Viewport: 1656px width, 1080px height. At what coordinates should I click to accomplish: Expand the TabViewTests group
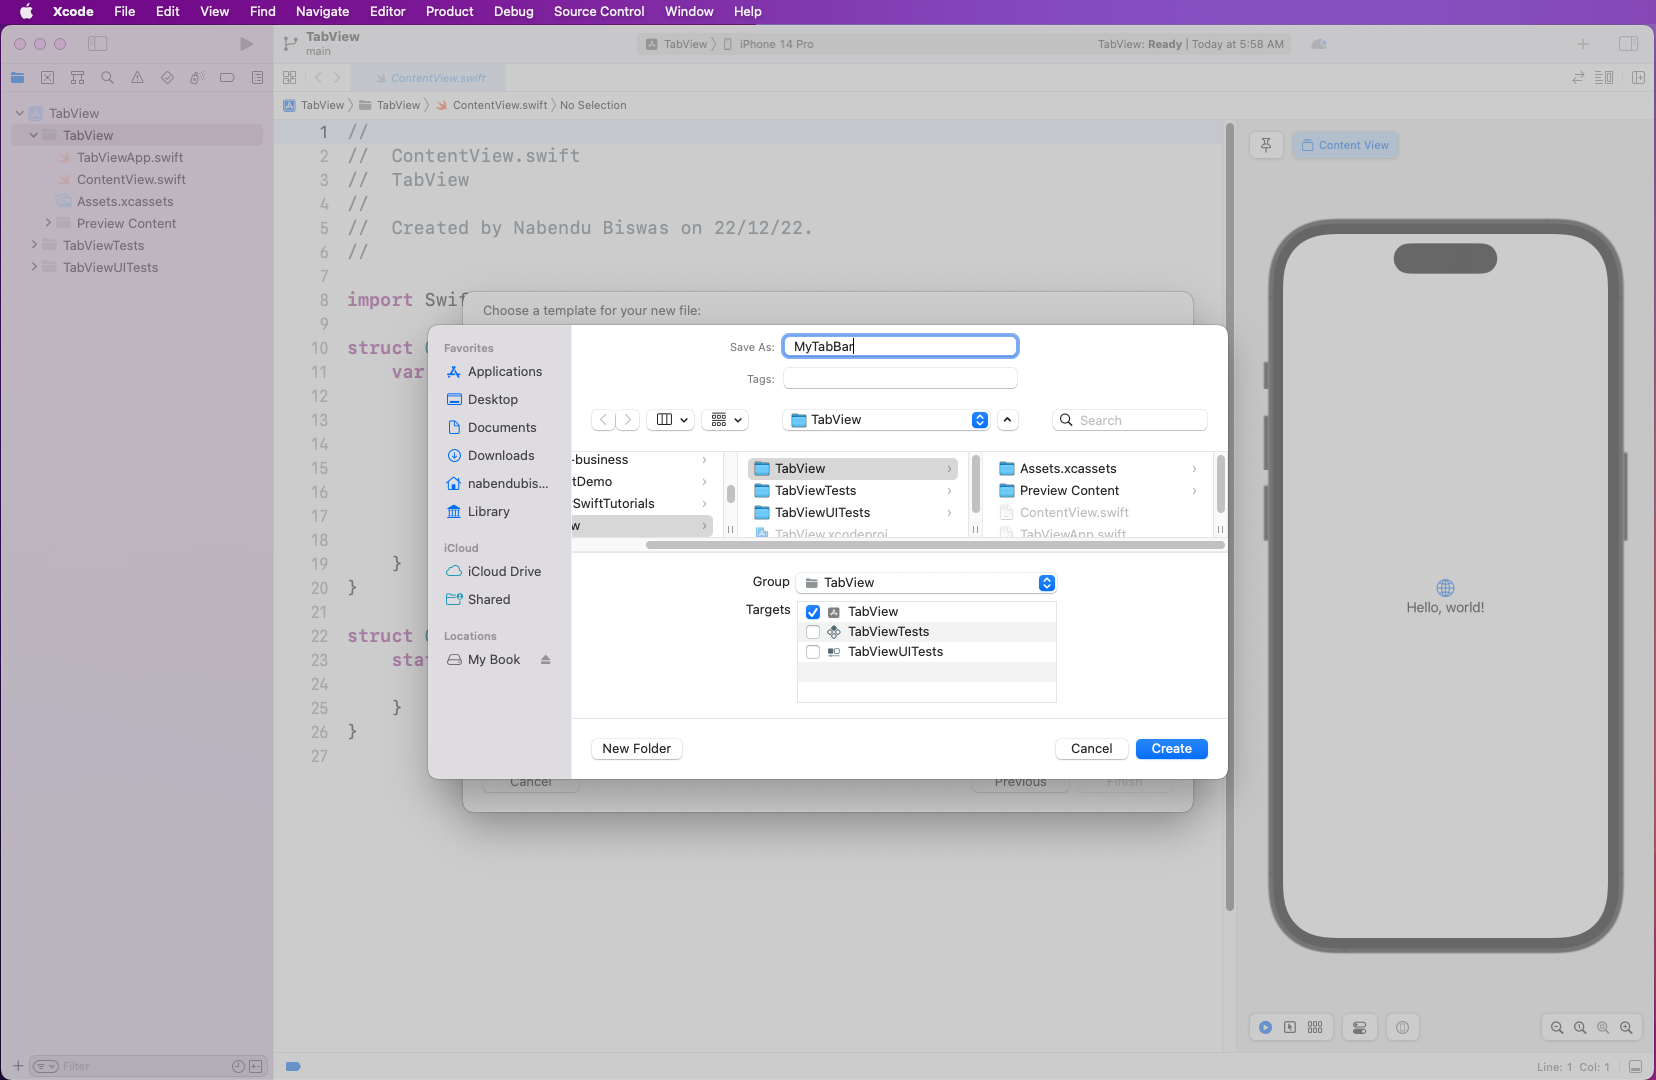point(34,246)
